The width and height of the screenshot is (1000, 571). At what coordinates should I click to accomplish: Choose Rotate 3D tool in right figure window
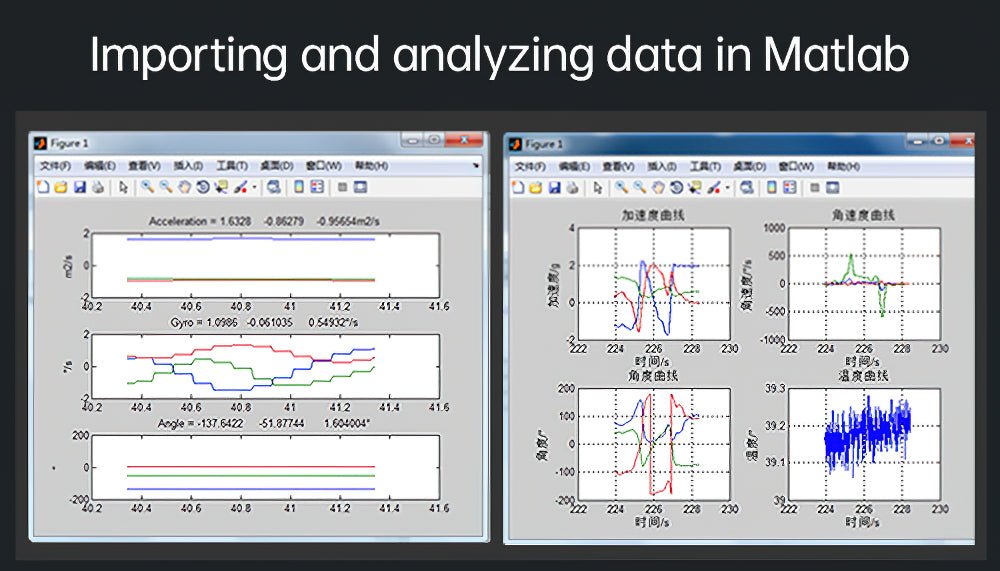click(x=677, y=187)
